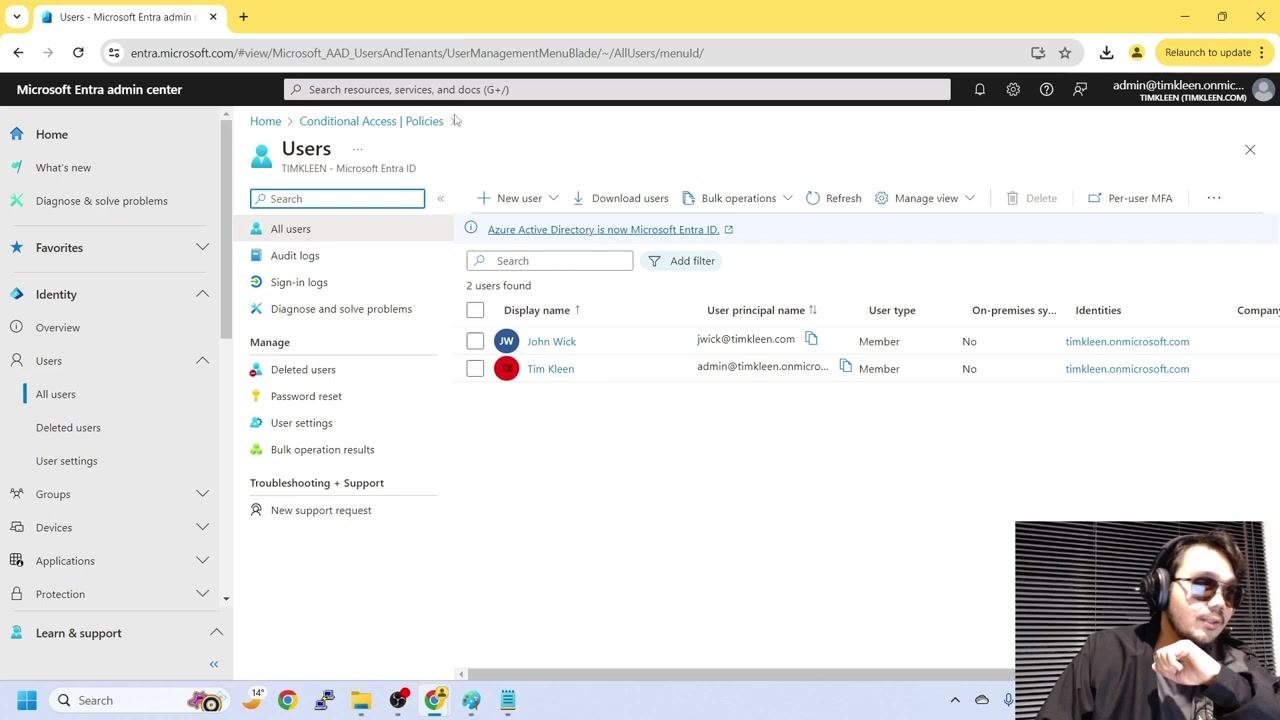Open admin account avatar
This screenshot has width=1280, height=720.
1263,90
